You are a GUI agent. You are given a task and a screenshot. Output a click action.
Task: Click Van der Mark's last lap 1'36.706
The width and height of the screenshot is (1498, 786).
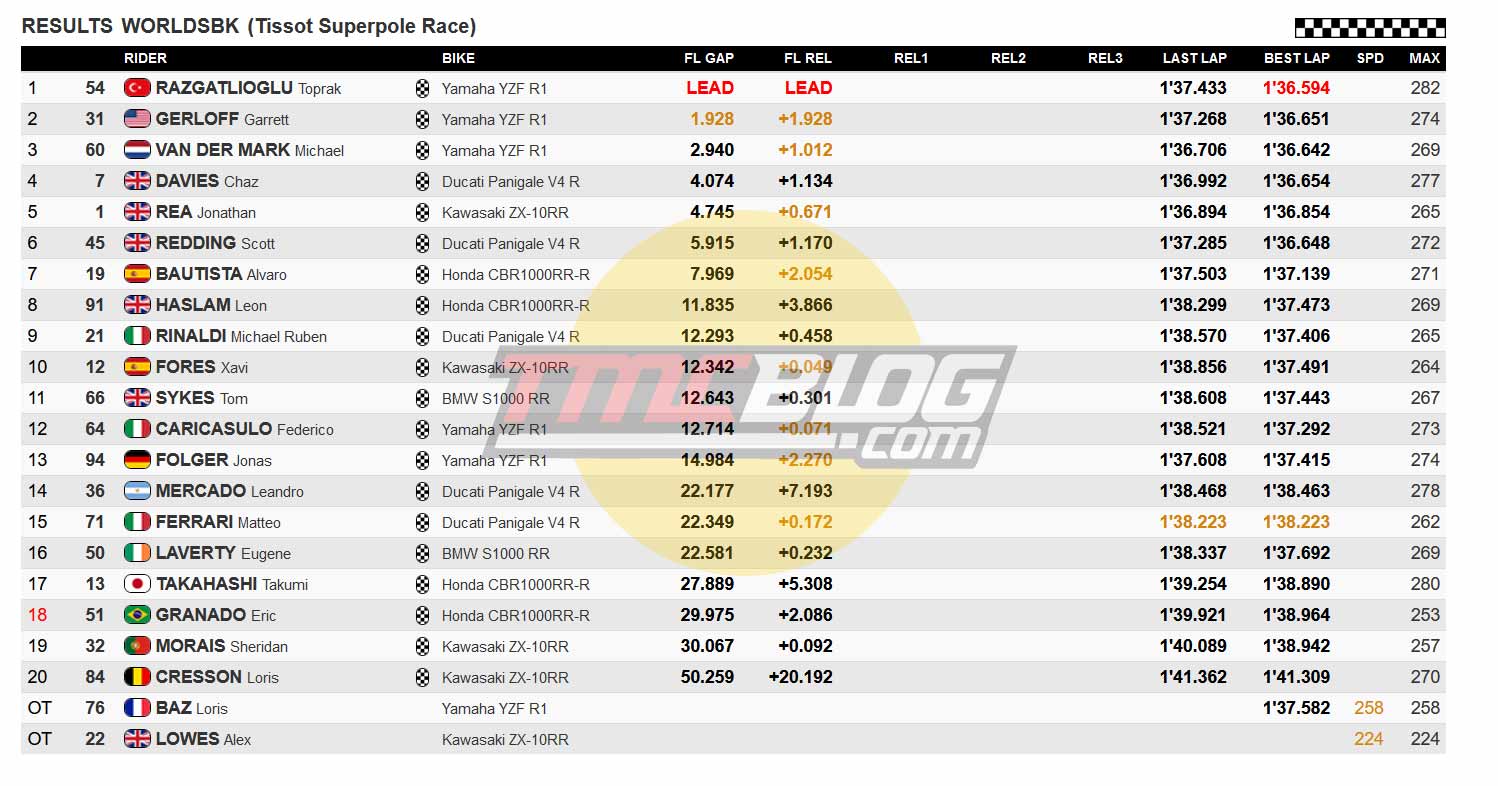click(x=1193, y=150)
